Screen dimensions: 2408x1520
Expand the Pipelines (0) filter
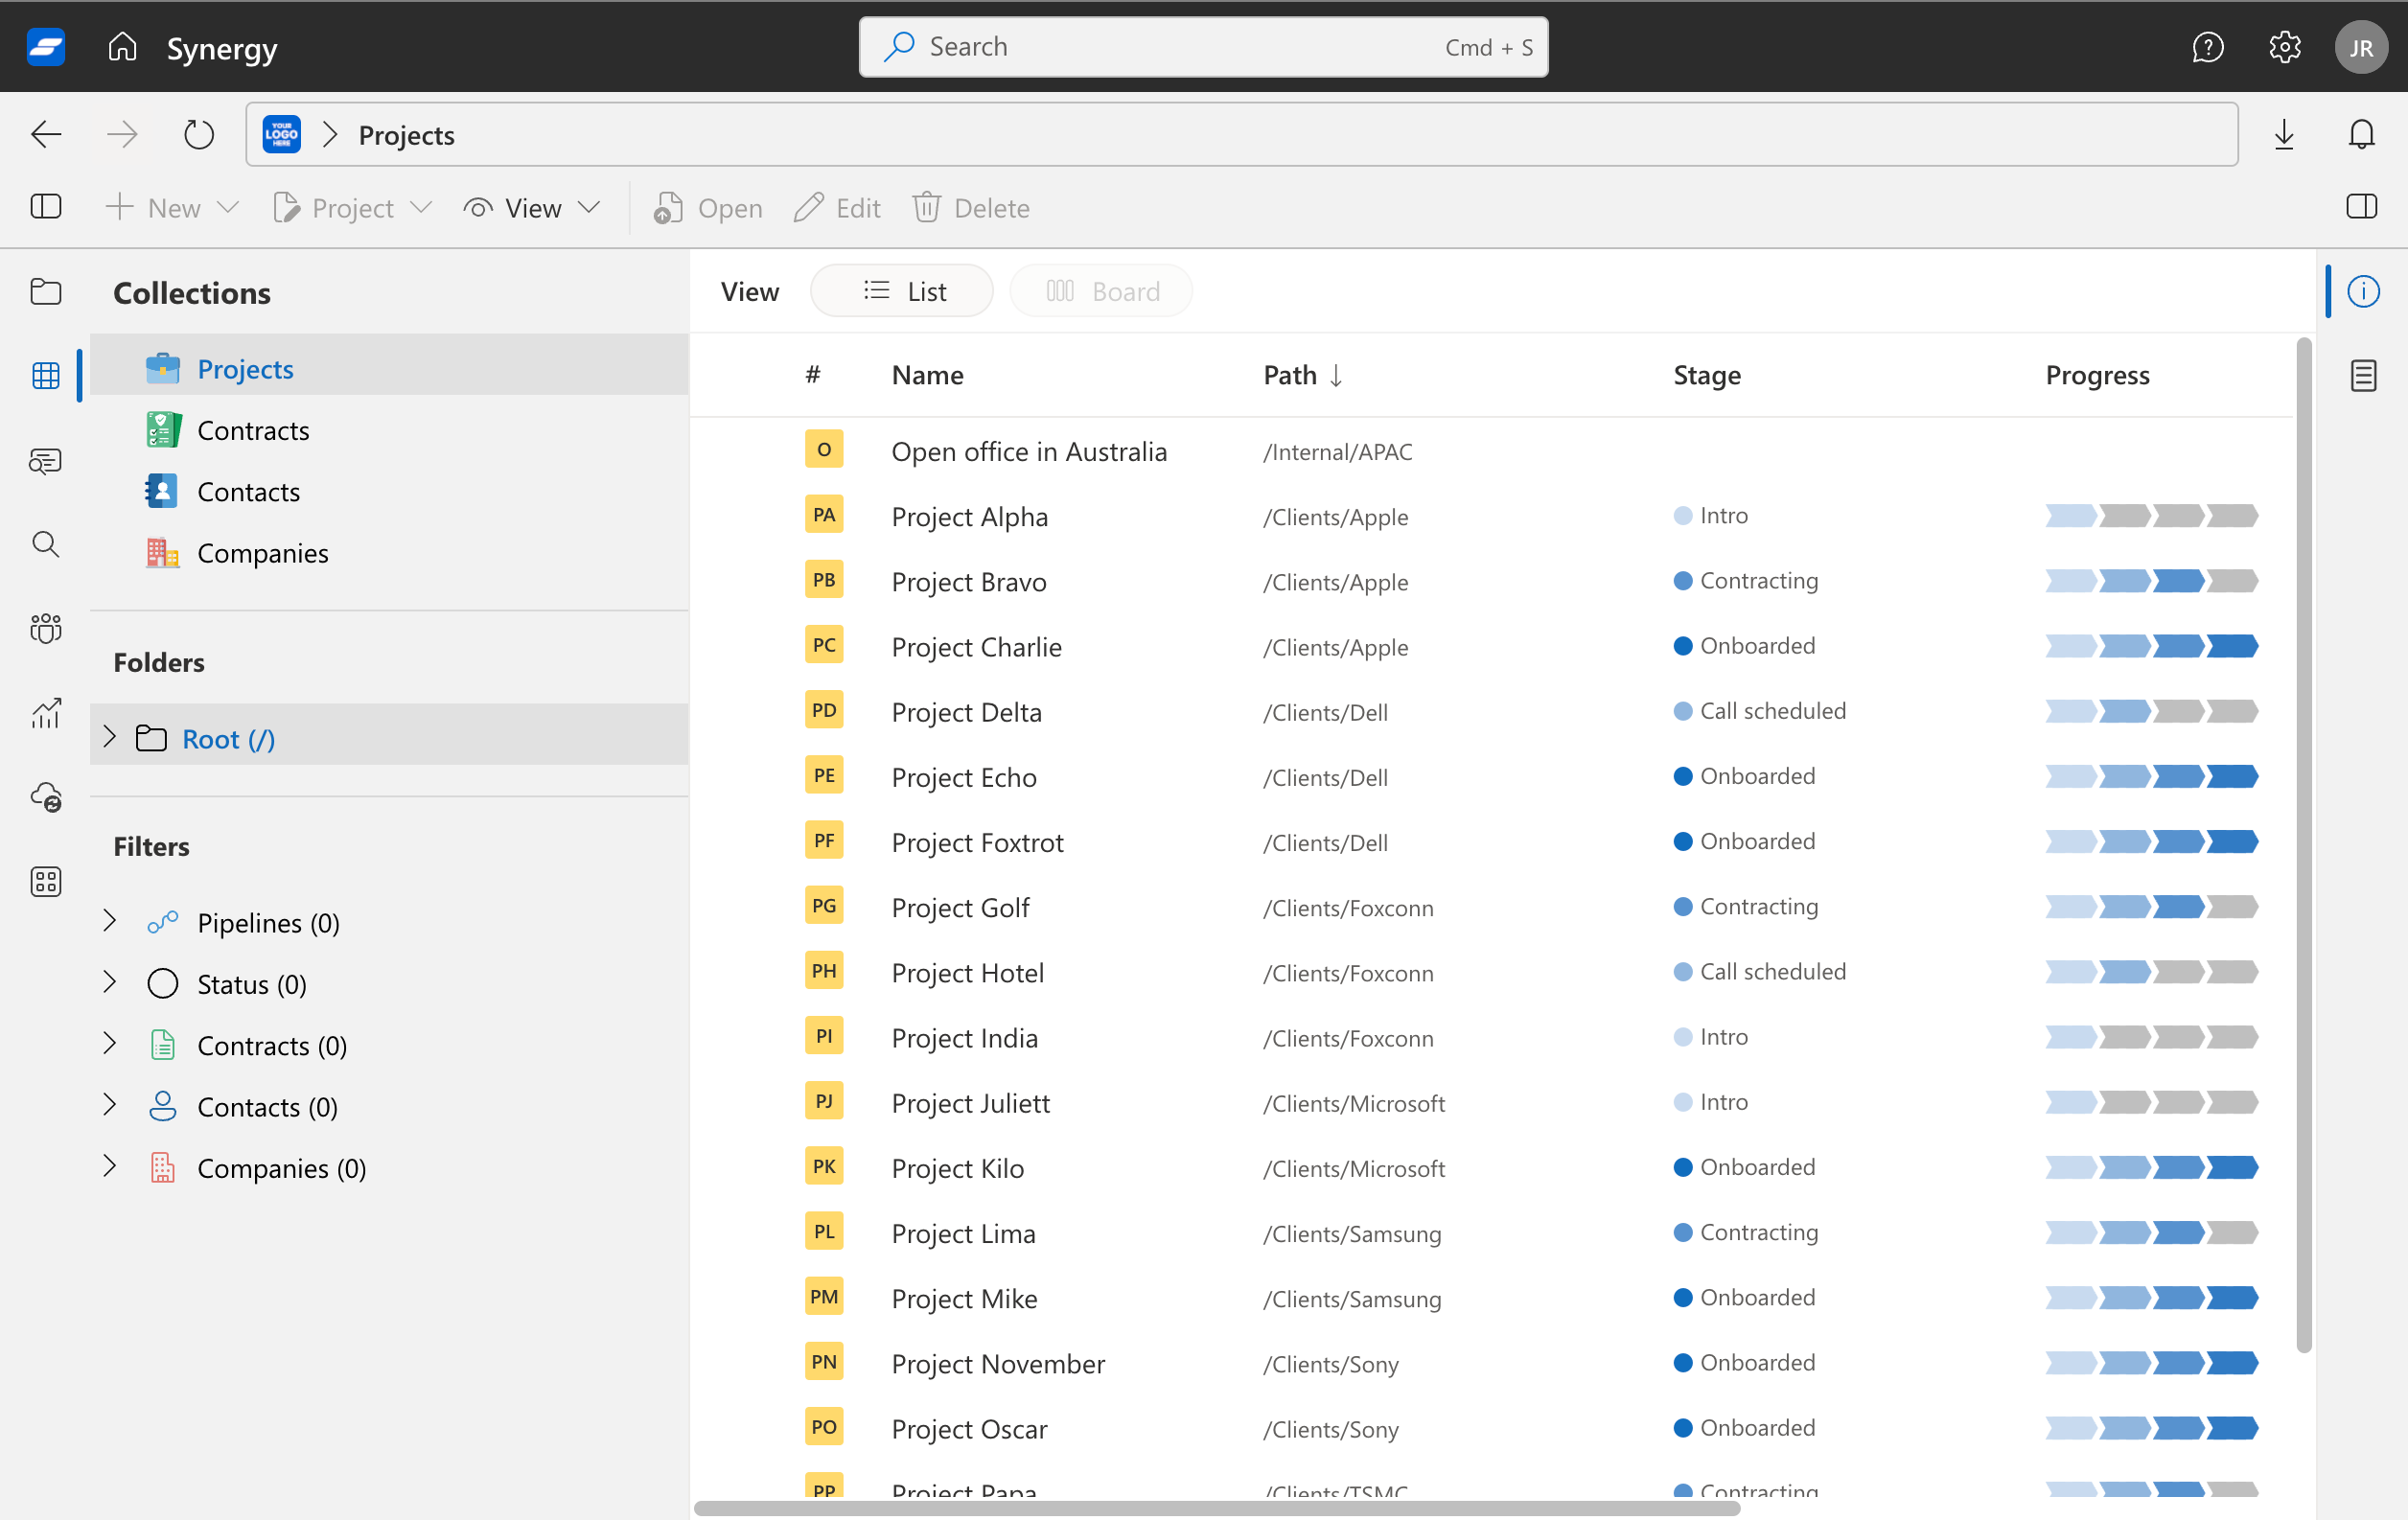click(109, 922)
